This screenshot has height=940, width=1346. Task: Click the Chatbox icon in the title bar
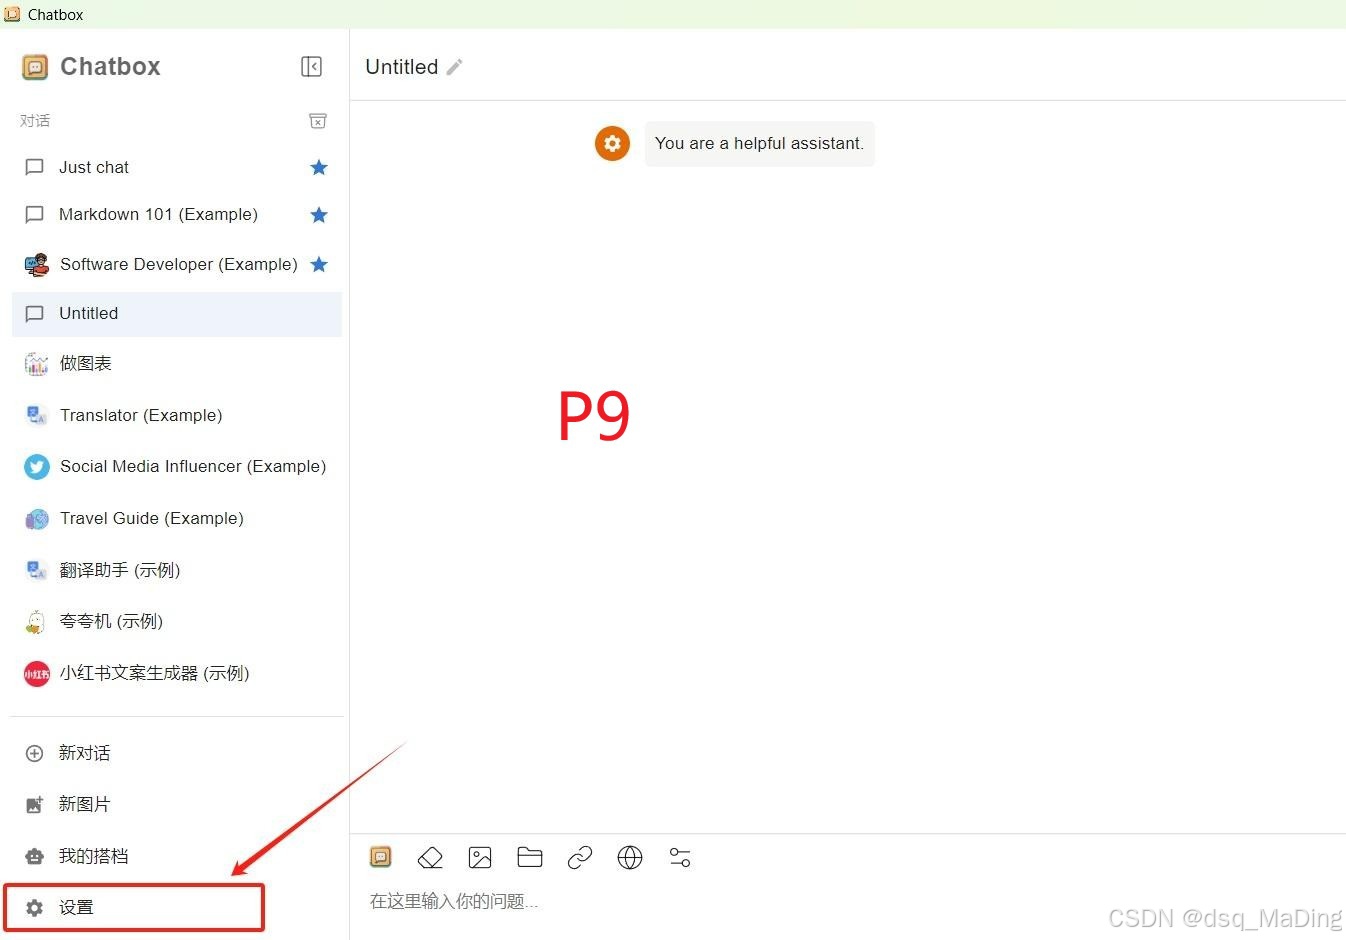click(x=12, y=14)
